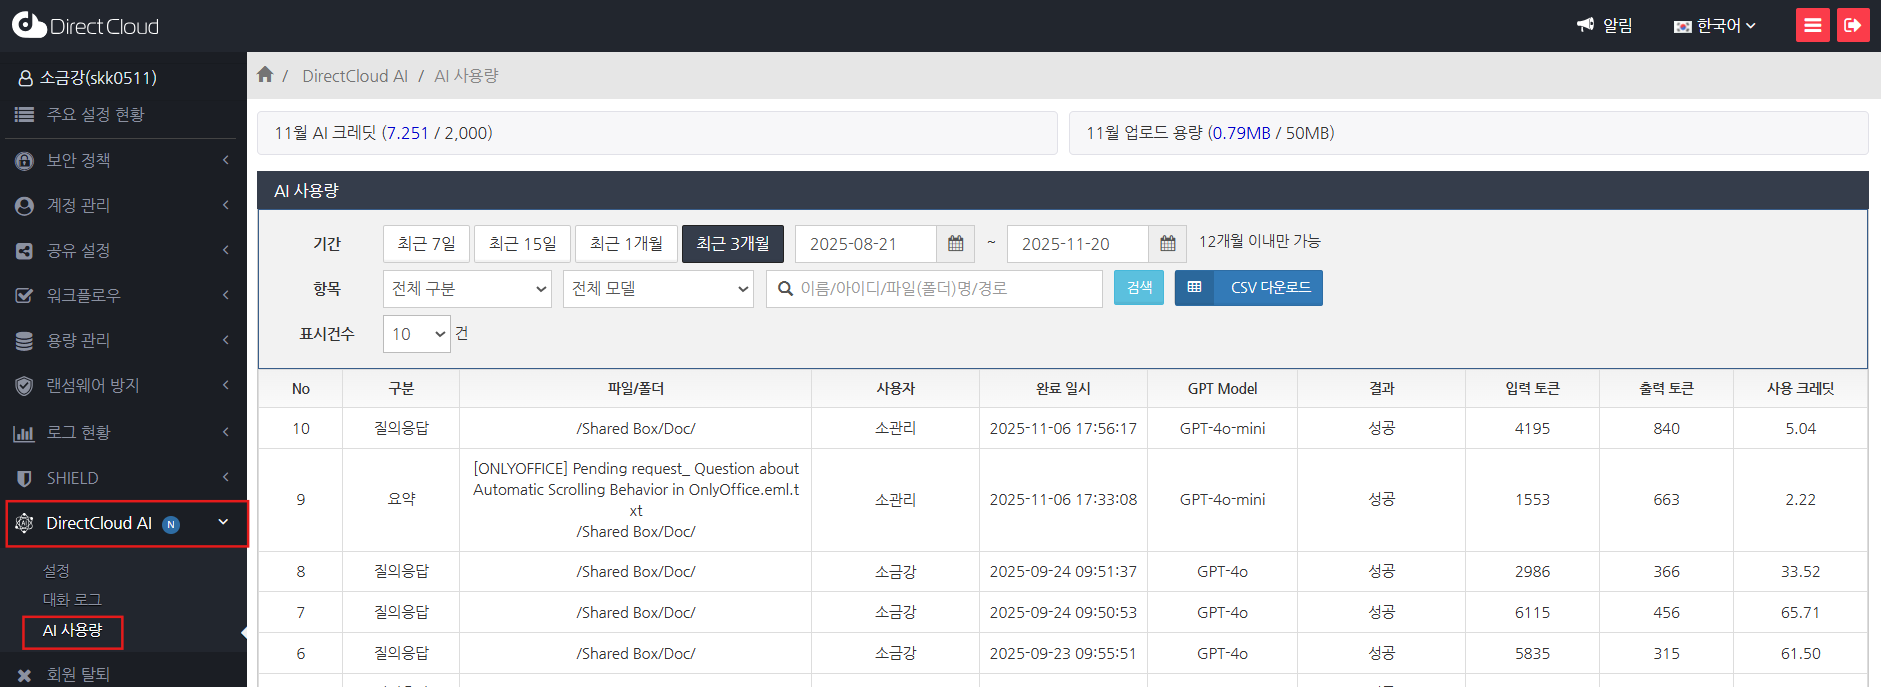1881x687 pixels.
Task: Expand the 계정 관리 menu chevron
Action: coord(226,205)
